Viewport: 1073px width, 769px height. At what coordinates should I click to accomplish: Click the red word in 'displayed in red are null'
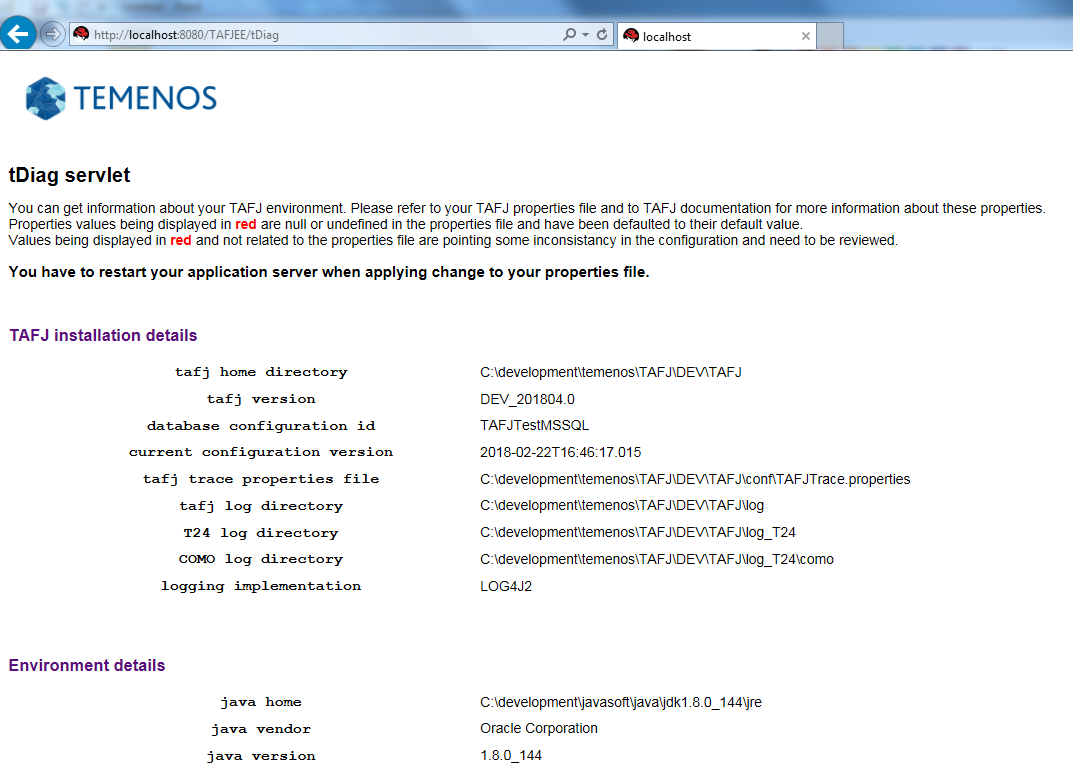click(246, 224)
